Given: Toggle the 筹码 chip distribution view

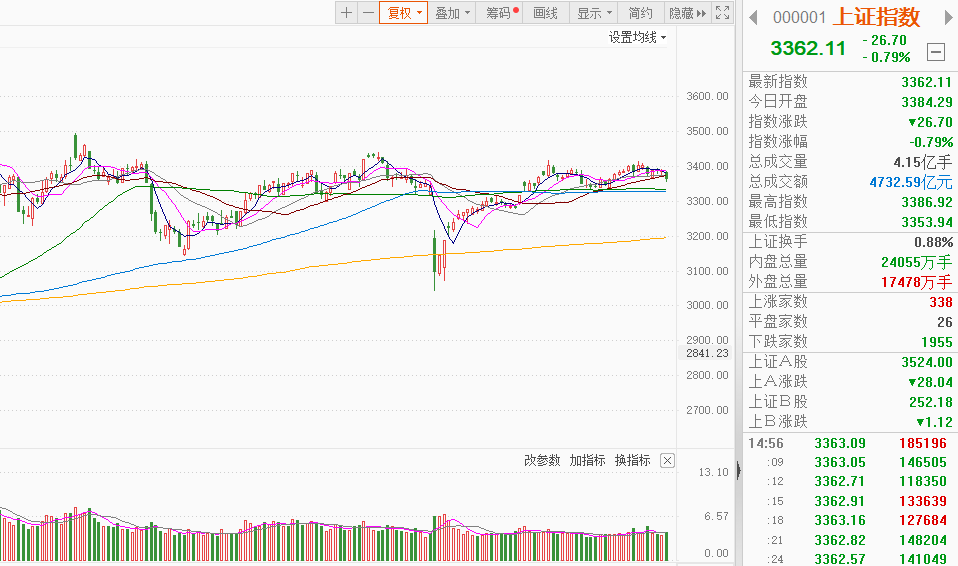Looking at the screenshot, I should [501, 13].
